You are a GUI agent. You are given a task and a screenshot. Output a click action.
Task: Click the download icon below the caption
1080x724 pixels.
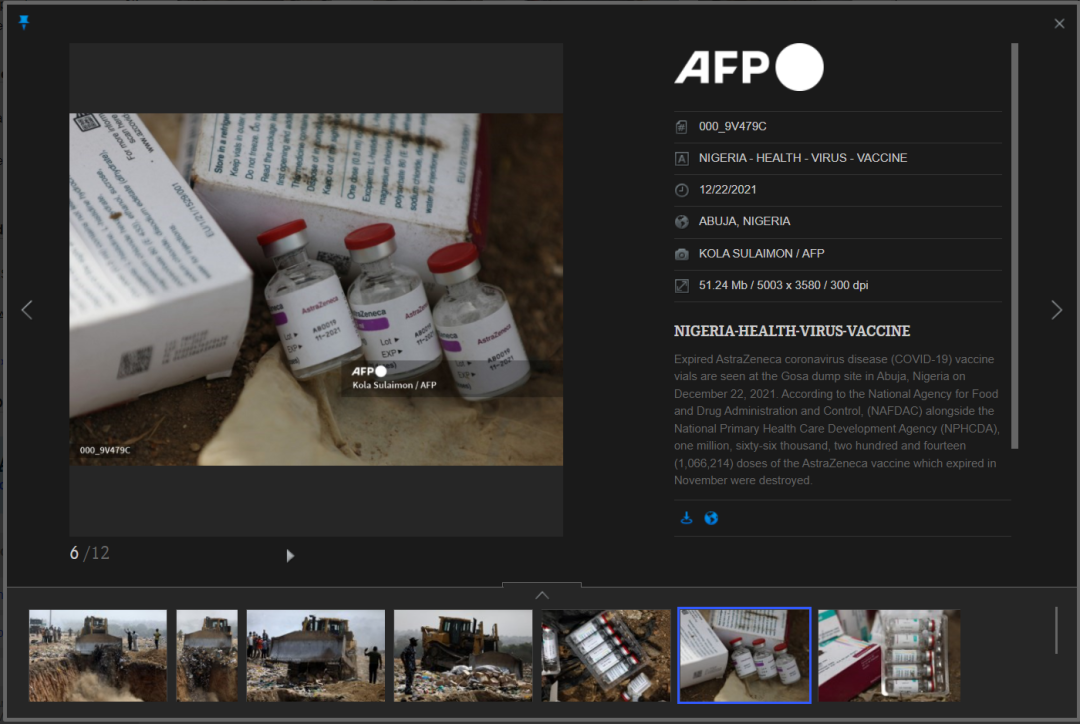point(686,518)
